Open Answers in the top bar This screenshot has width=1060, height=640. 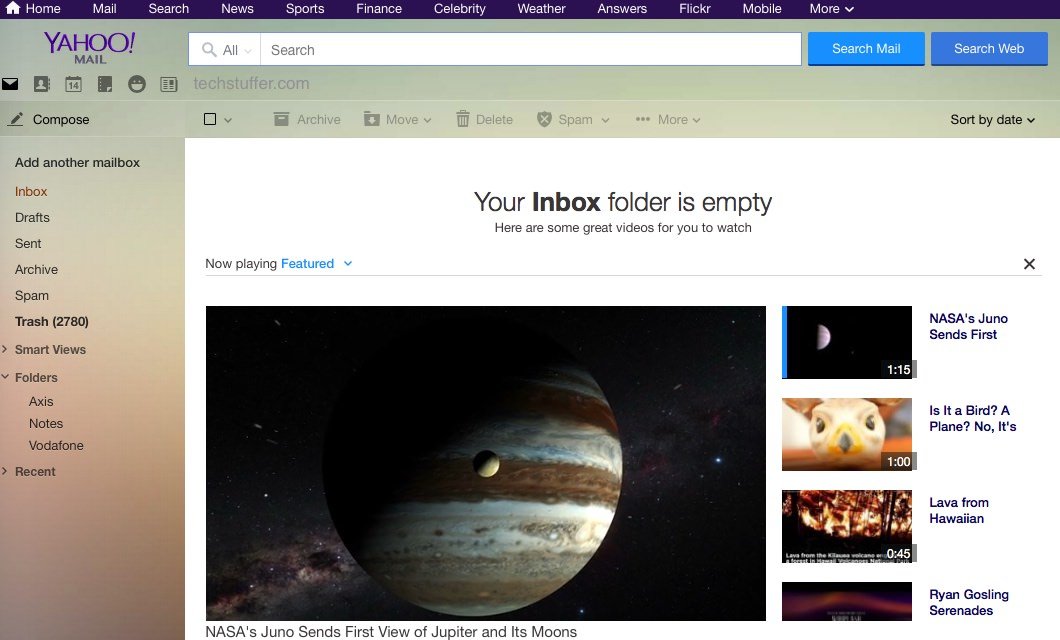point(622,9)
